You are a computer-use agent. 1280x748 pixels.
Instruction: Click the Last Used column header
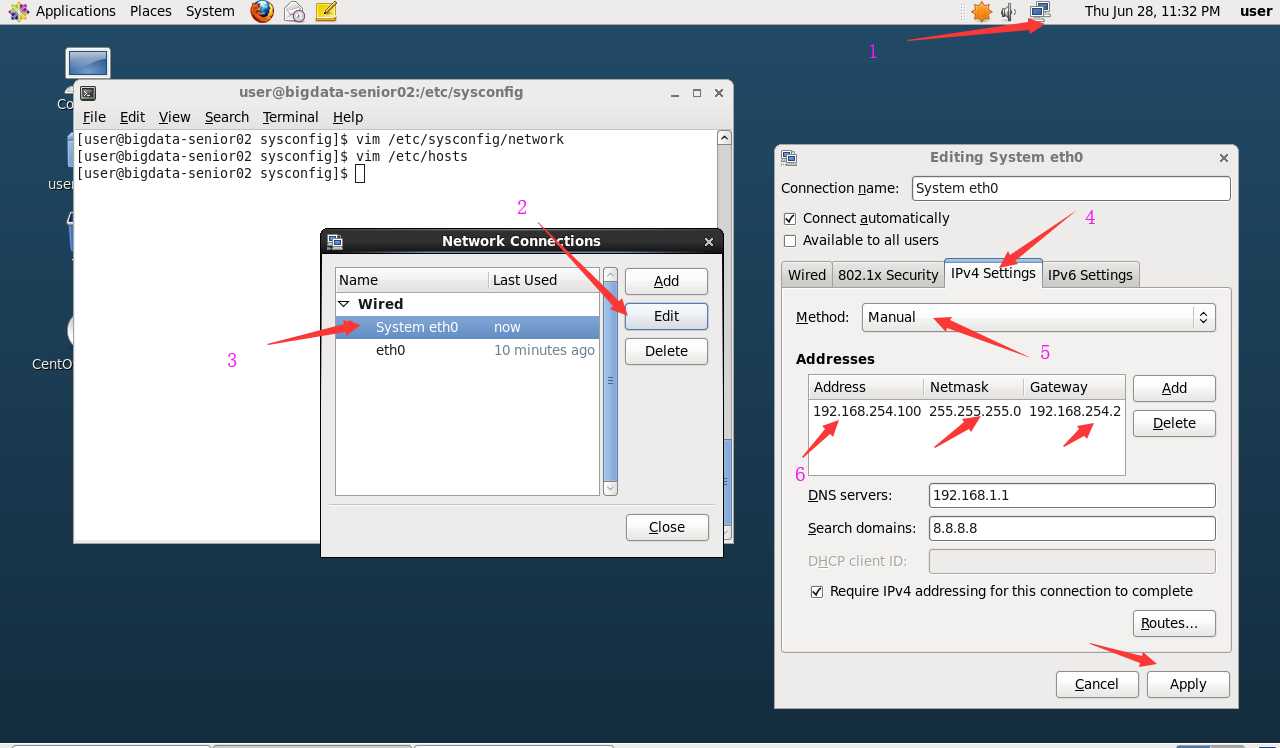coord(543,280)
